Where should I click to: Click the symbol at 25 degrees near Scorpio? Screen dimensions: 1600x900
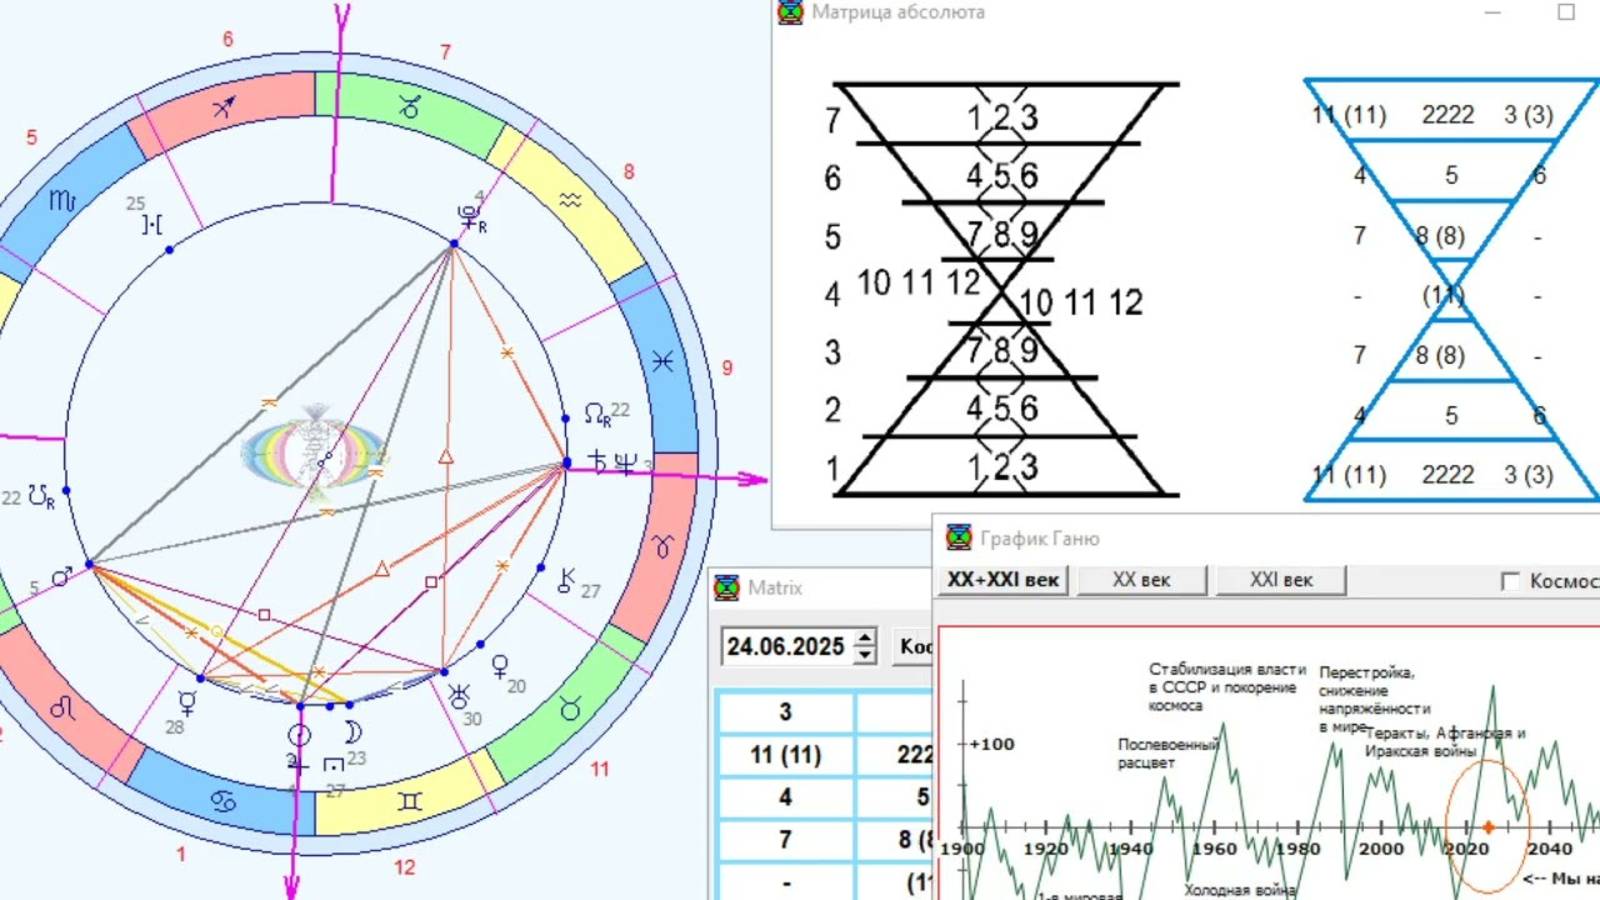[152, 225]
